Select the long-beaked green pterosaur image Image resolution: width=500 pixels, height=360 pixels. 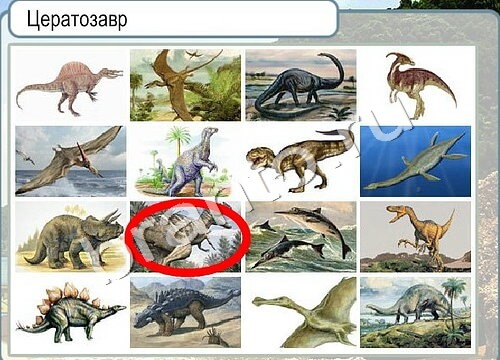coord(301,312)
